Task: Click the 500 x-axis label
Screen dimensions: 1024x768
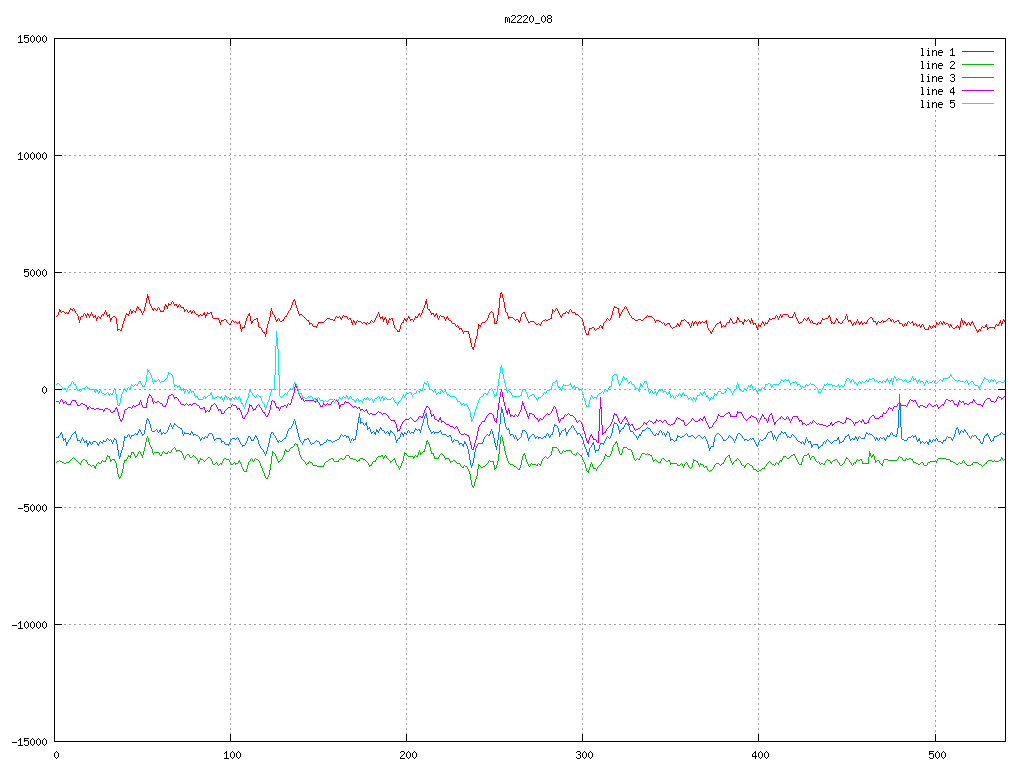Action: [x=937, y=756]
